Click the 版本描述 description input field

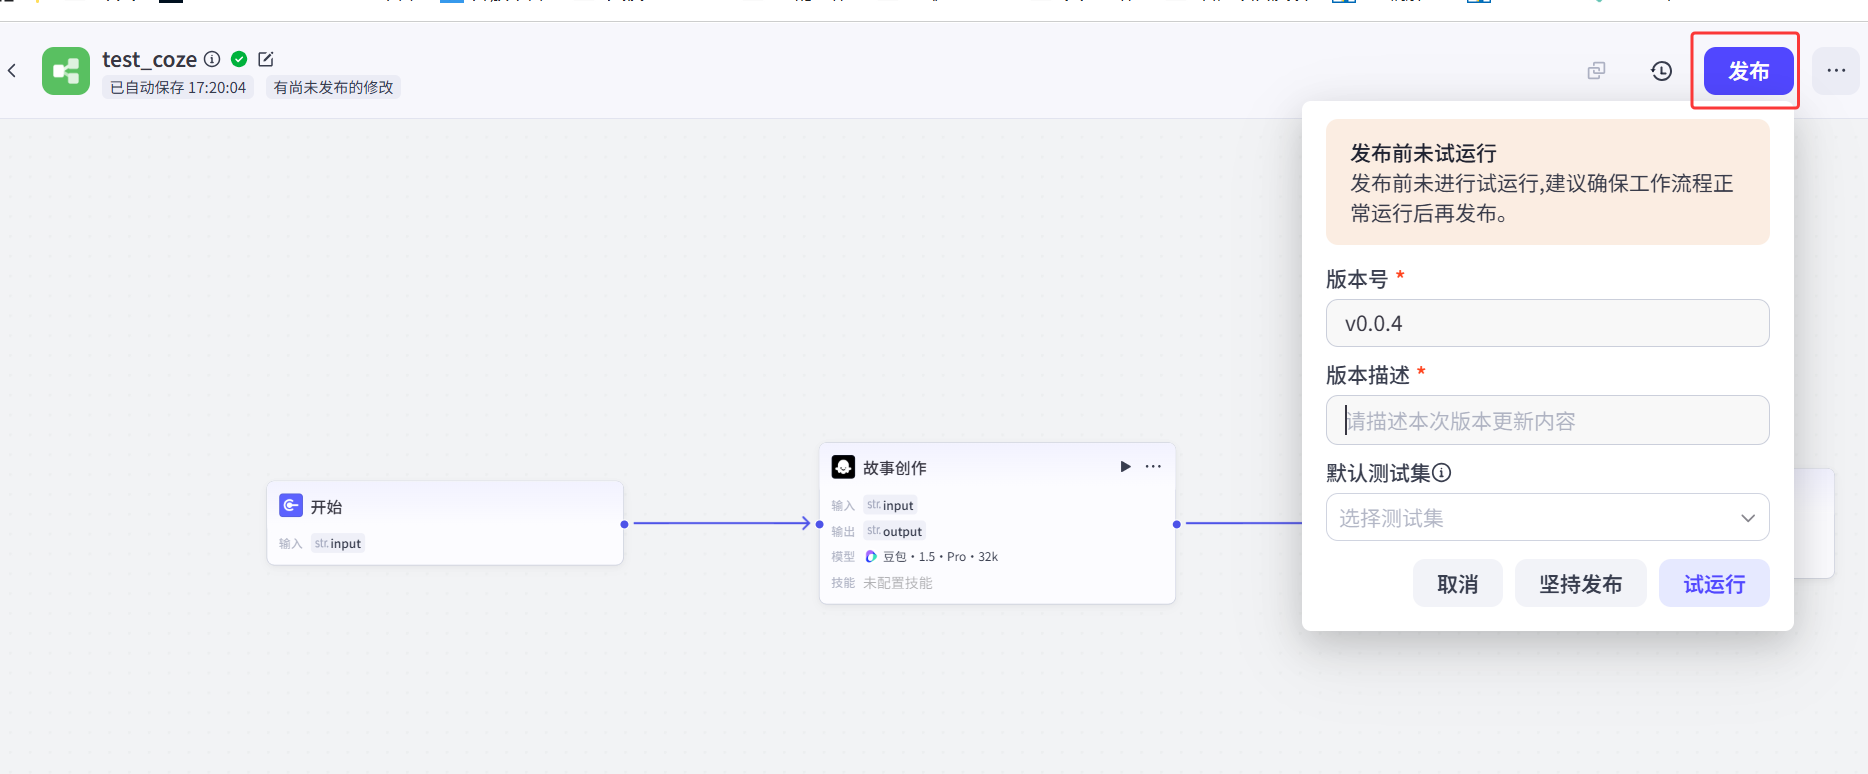click(x=1547, y=421)
